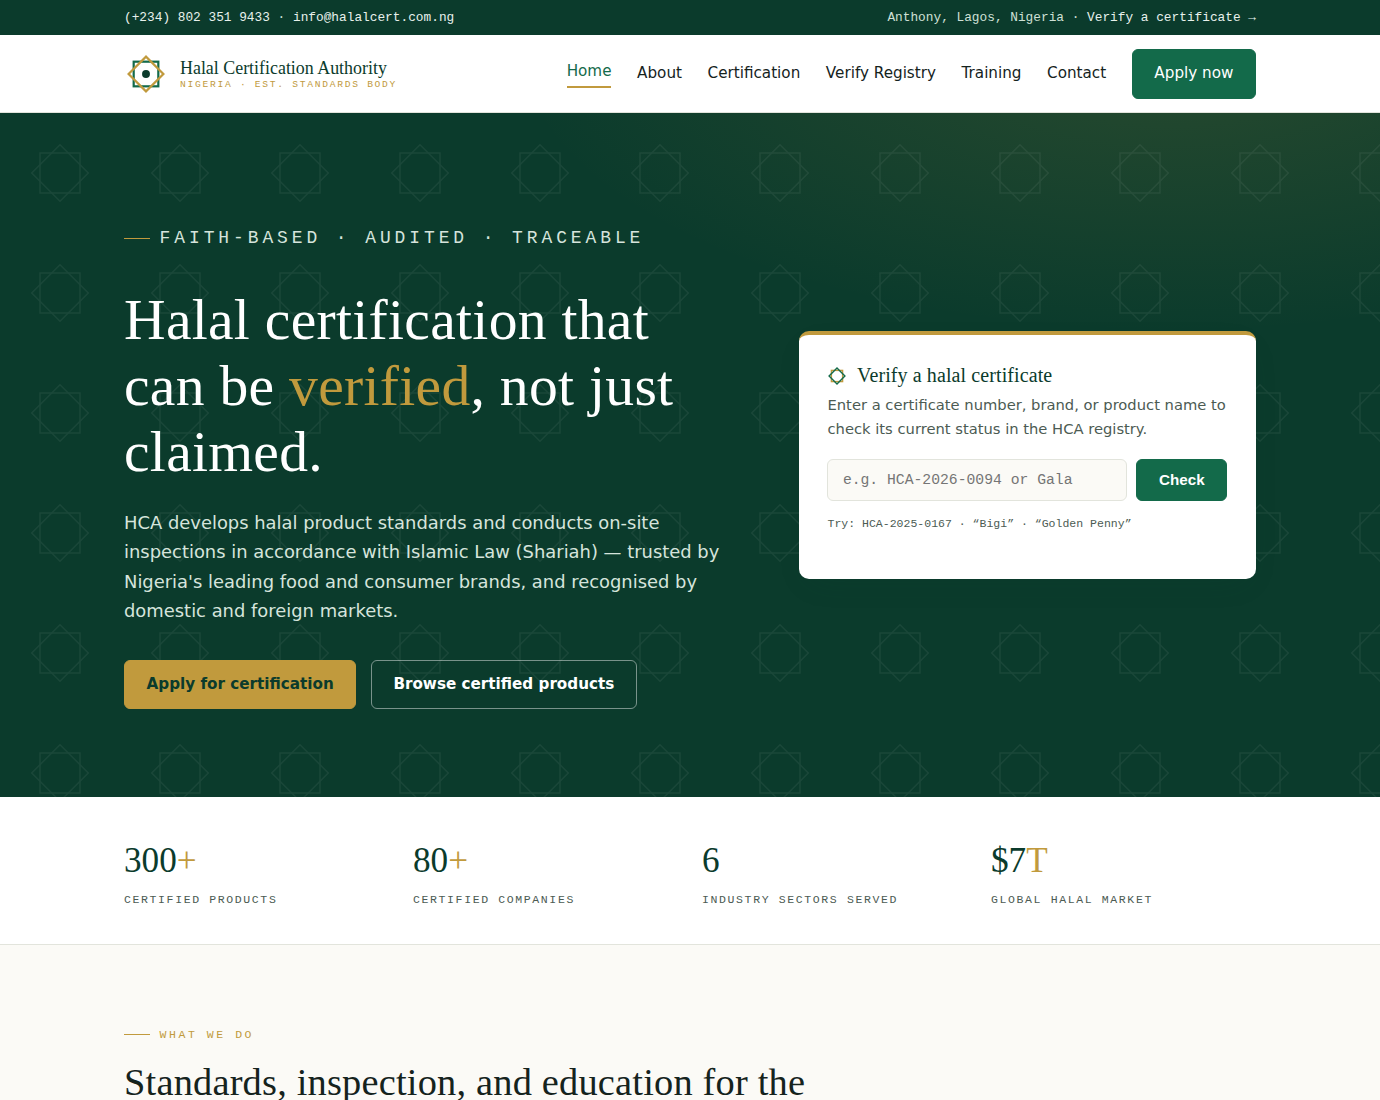Select the "Bigi" example suggestion

(x=993, y=524)
